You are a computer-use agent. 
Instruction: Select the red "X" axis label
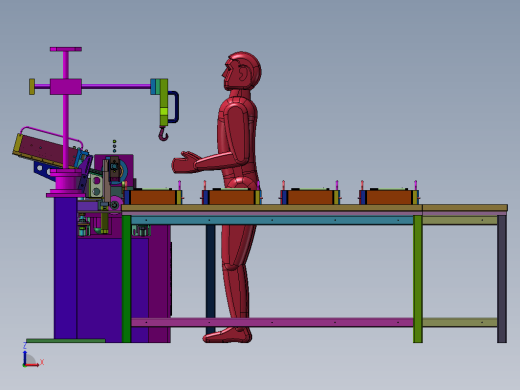[x=42, y=362]
